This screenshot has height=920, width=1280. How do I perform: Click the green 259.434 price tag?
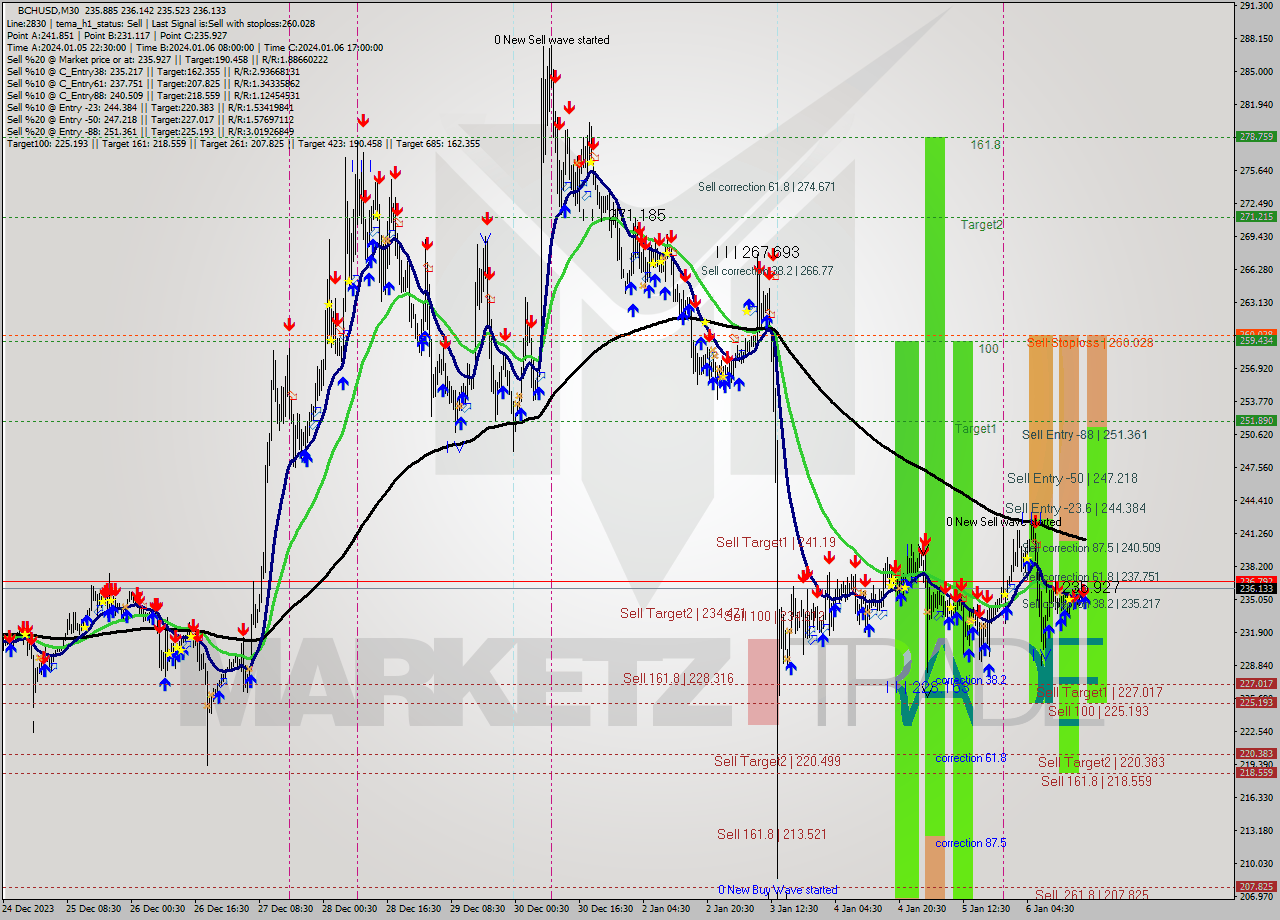click(1256, 341)
